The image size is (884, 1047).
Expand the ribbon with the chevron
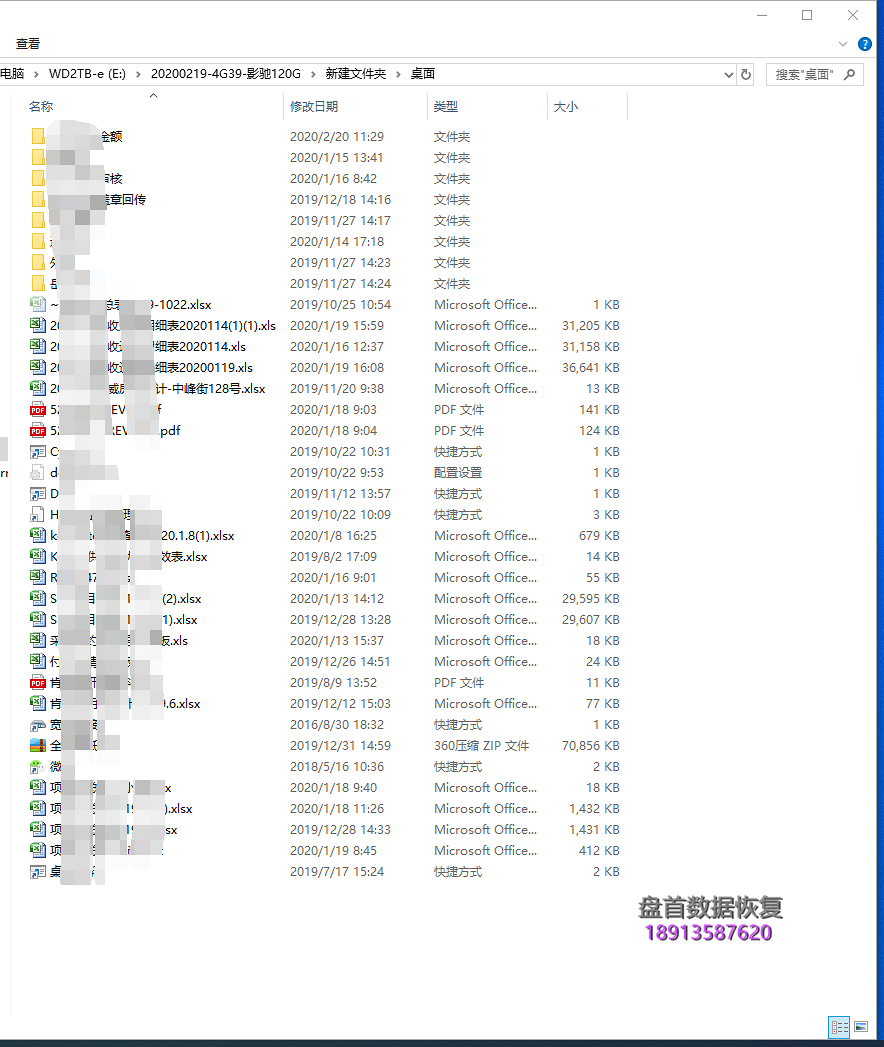843,44
